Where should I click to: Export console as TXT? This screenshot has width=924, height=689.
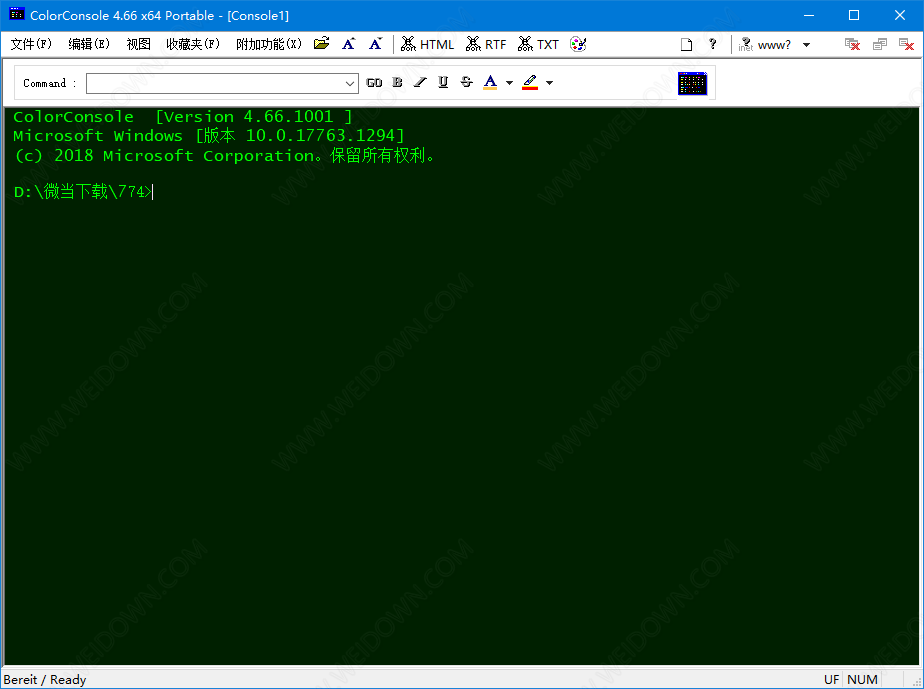(538, 44)
